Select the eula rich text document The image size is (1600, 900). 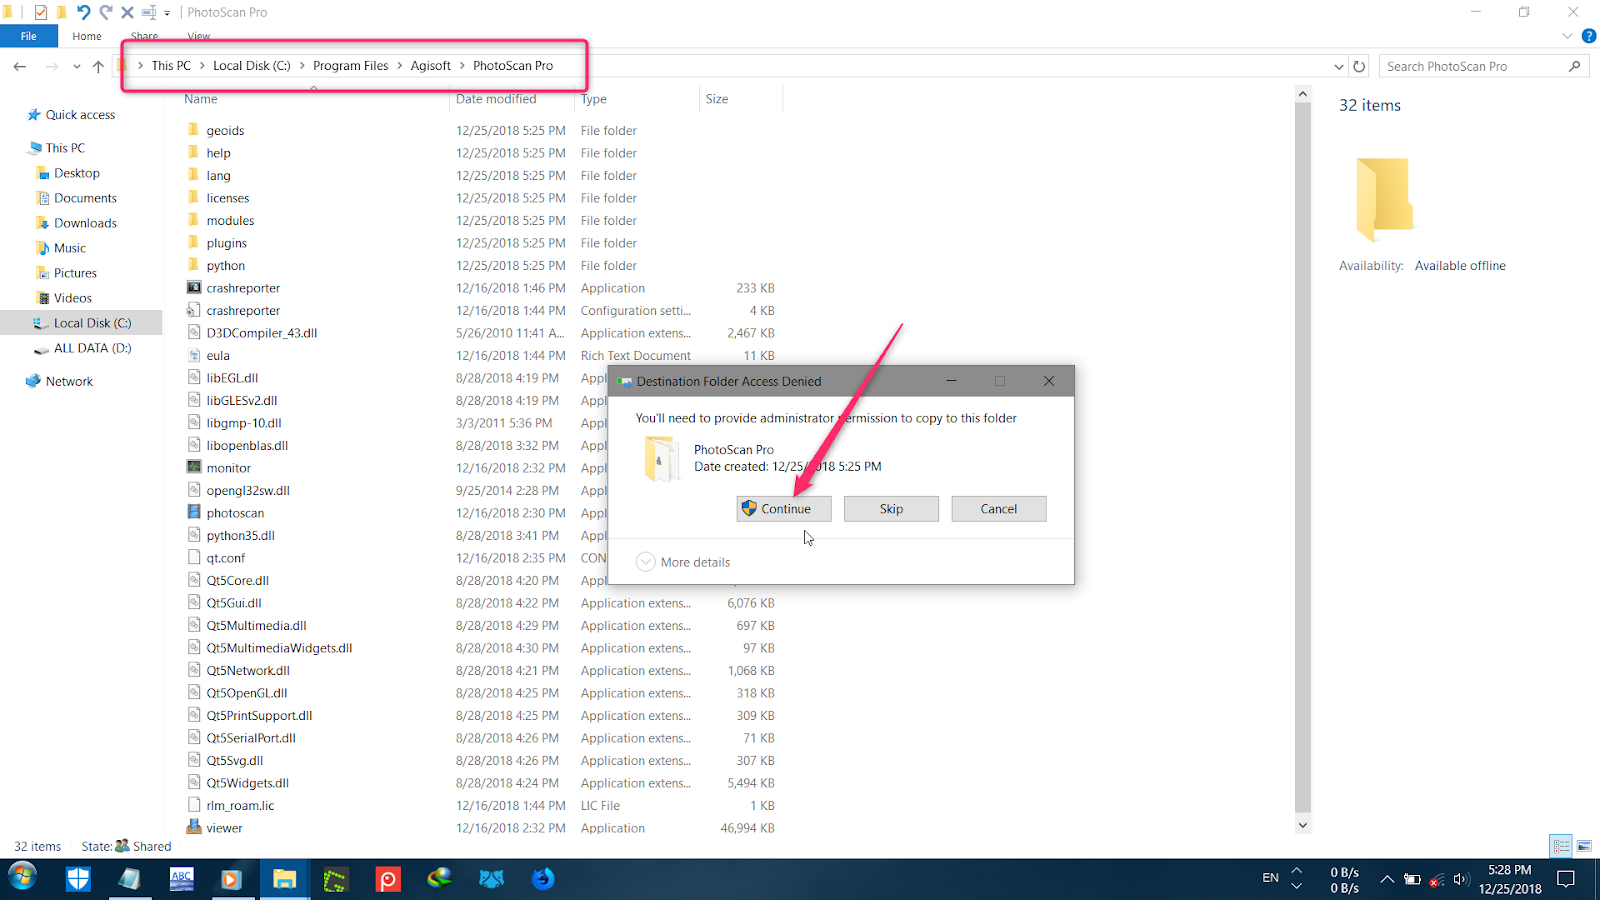218,356
